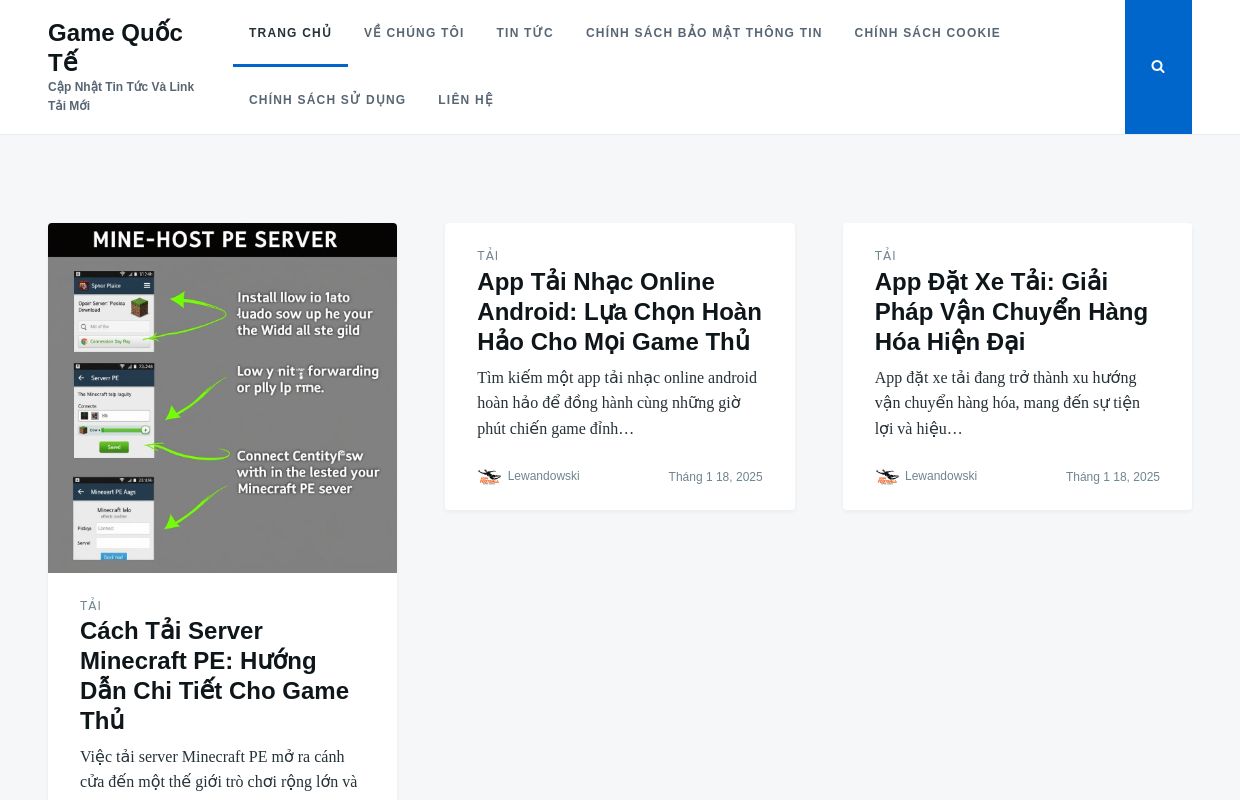Image resolution: width=1240 pixels, height=800 pixels.
Task: Click author name Lewandowski on App Đặt Xe Tải card
Action: pos(941,476)
